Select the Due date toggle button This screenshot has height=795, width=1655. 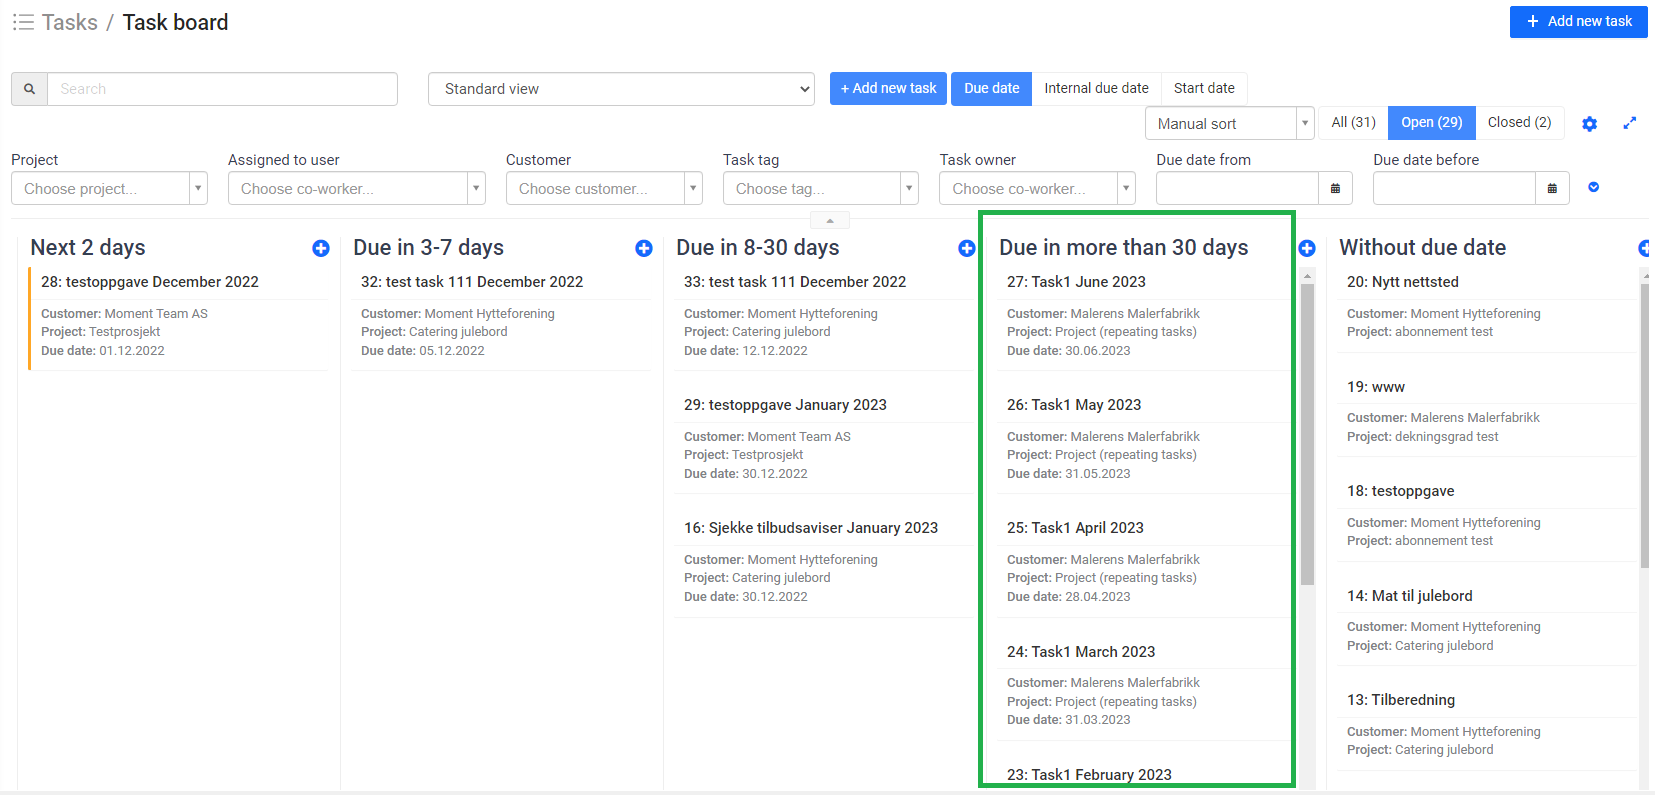(x=991, y=88)
